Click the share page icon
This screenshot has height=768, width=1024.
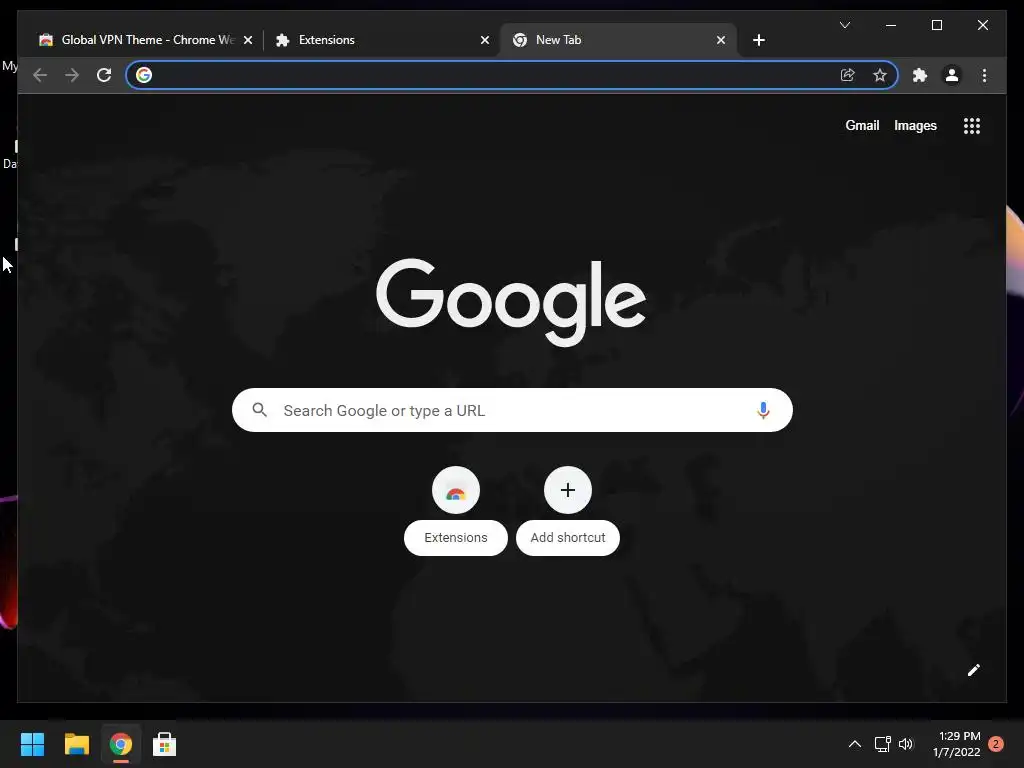click(x=848, y=75)
